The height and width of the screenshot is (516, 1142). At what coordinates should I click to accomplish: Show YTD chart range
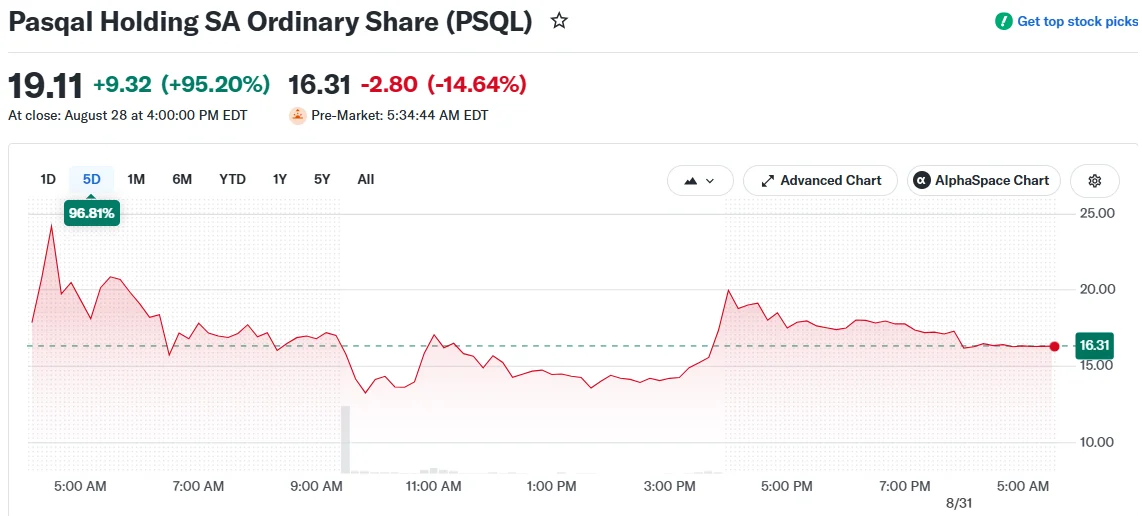click(232, 179)
